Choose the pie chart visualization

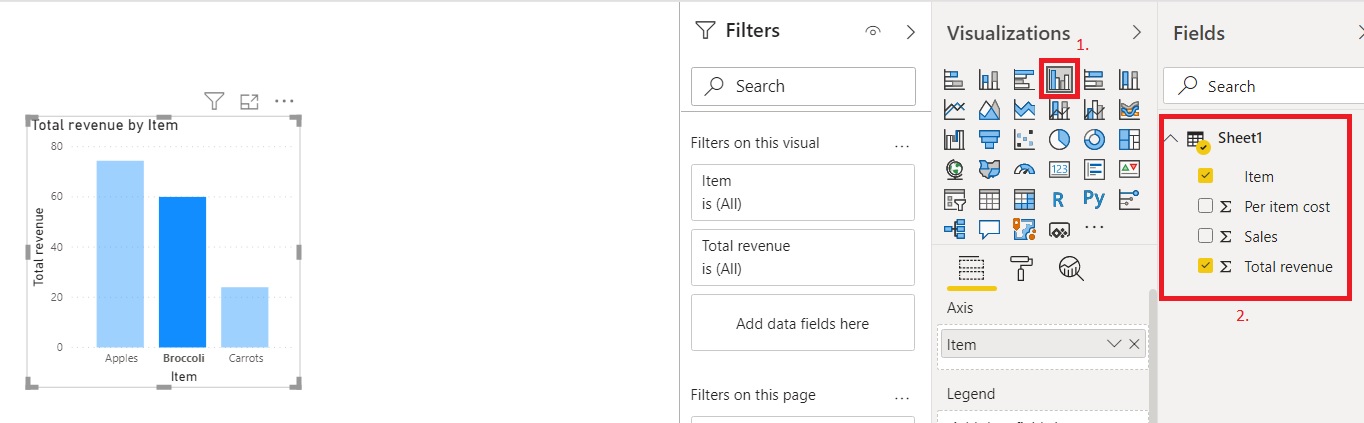tap(1059, 139)
